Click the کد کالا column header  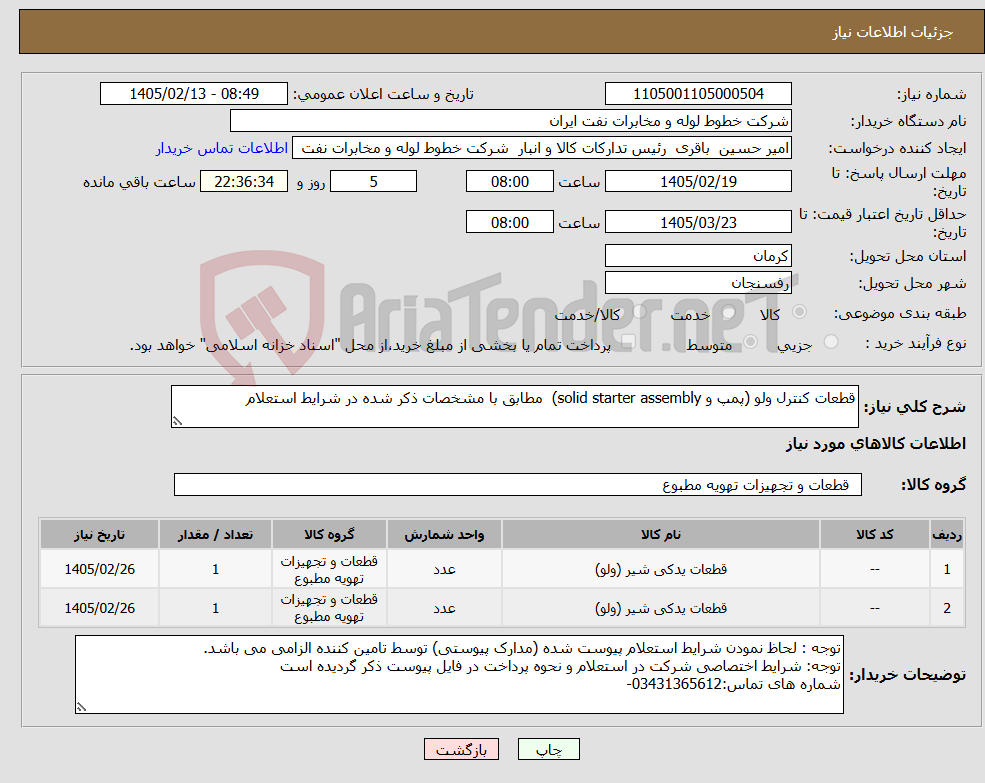tap(874, 534)
